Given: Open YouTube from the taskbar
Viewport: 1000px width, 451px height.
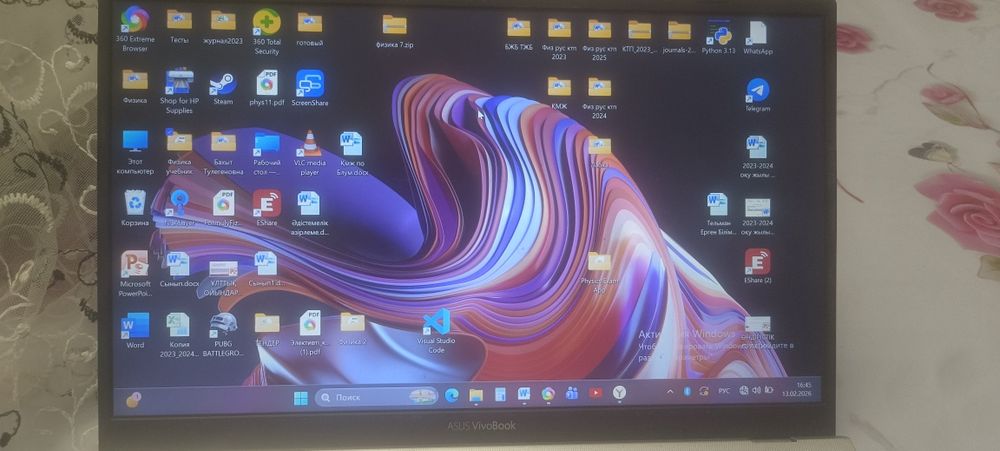Looking at the screenshot, I should click(x=596, y=394).
